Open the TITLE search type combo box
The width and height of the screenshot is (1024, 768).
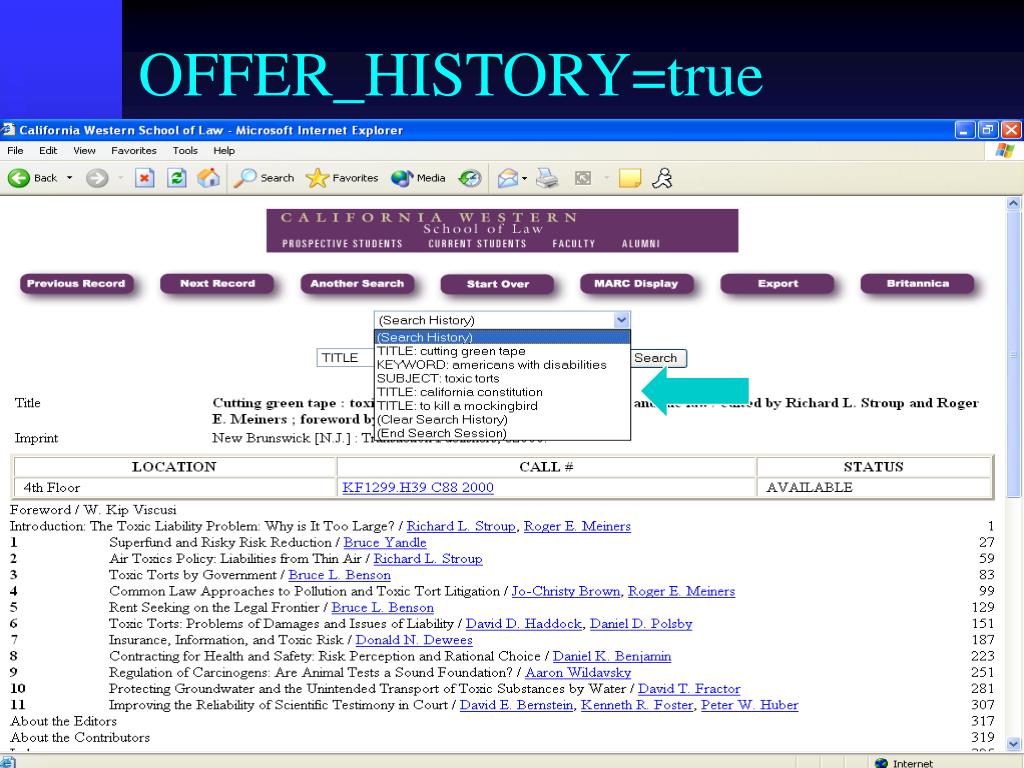pyautogui.click(x=345, y=358)
